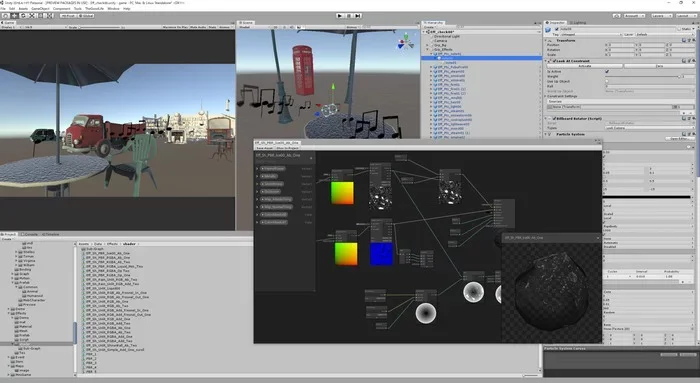The image size is (700, 383).
Task: Select the Scale tool in the toolbar
Action: [32, 16]
